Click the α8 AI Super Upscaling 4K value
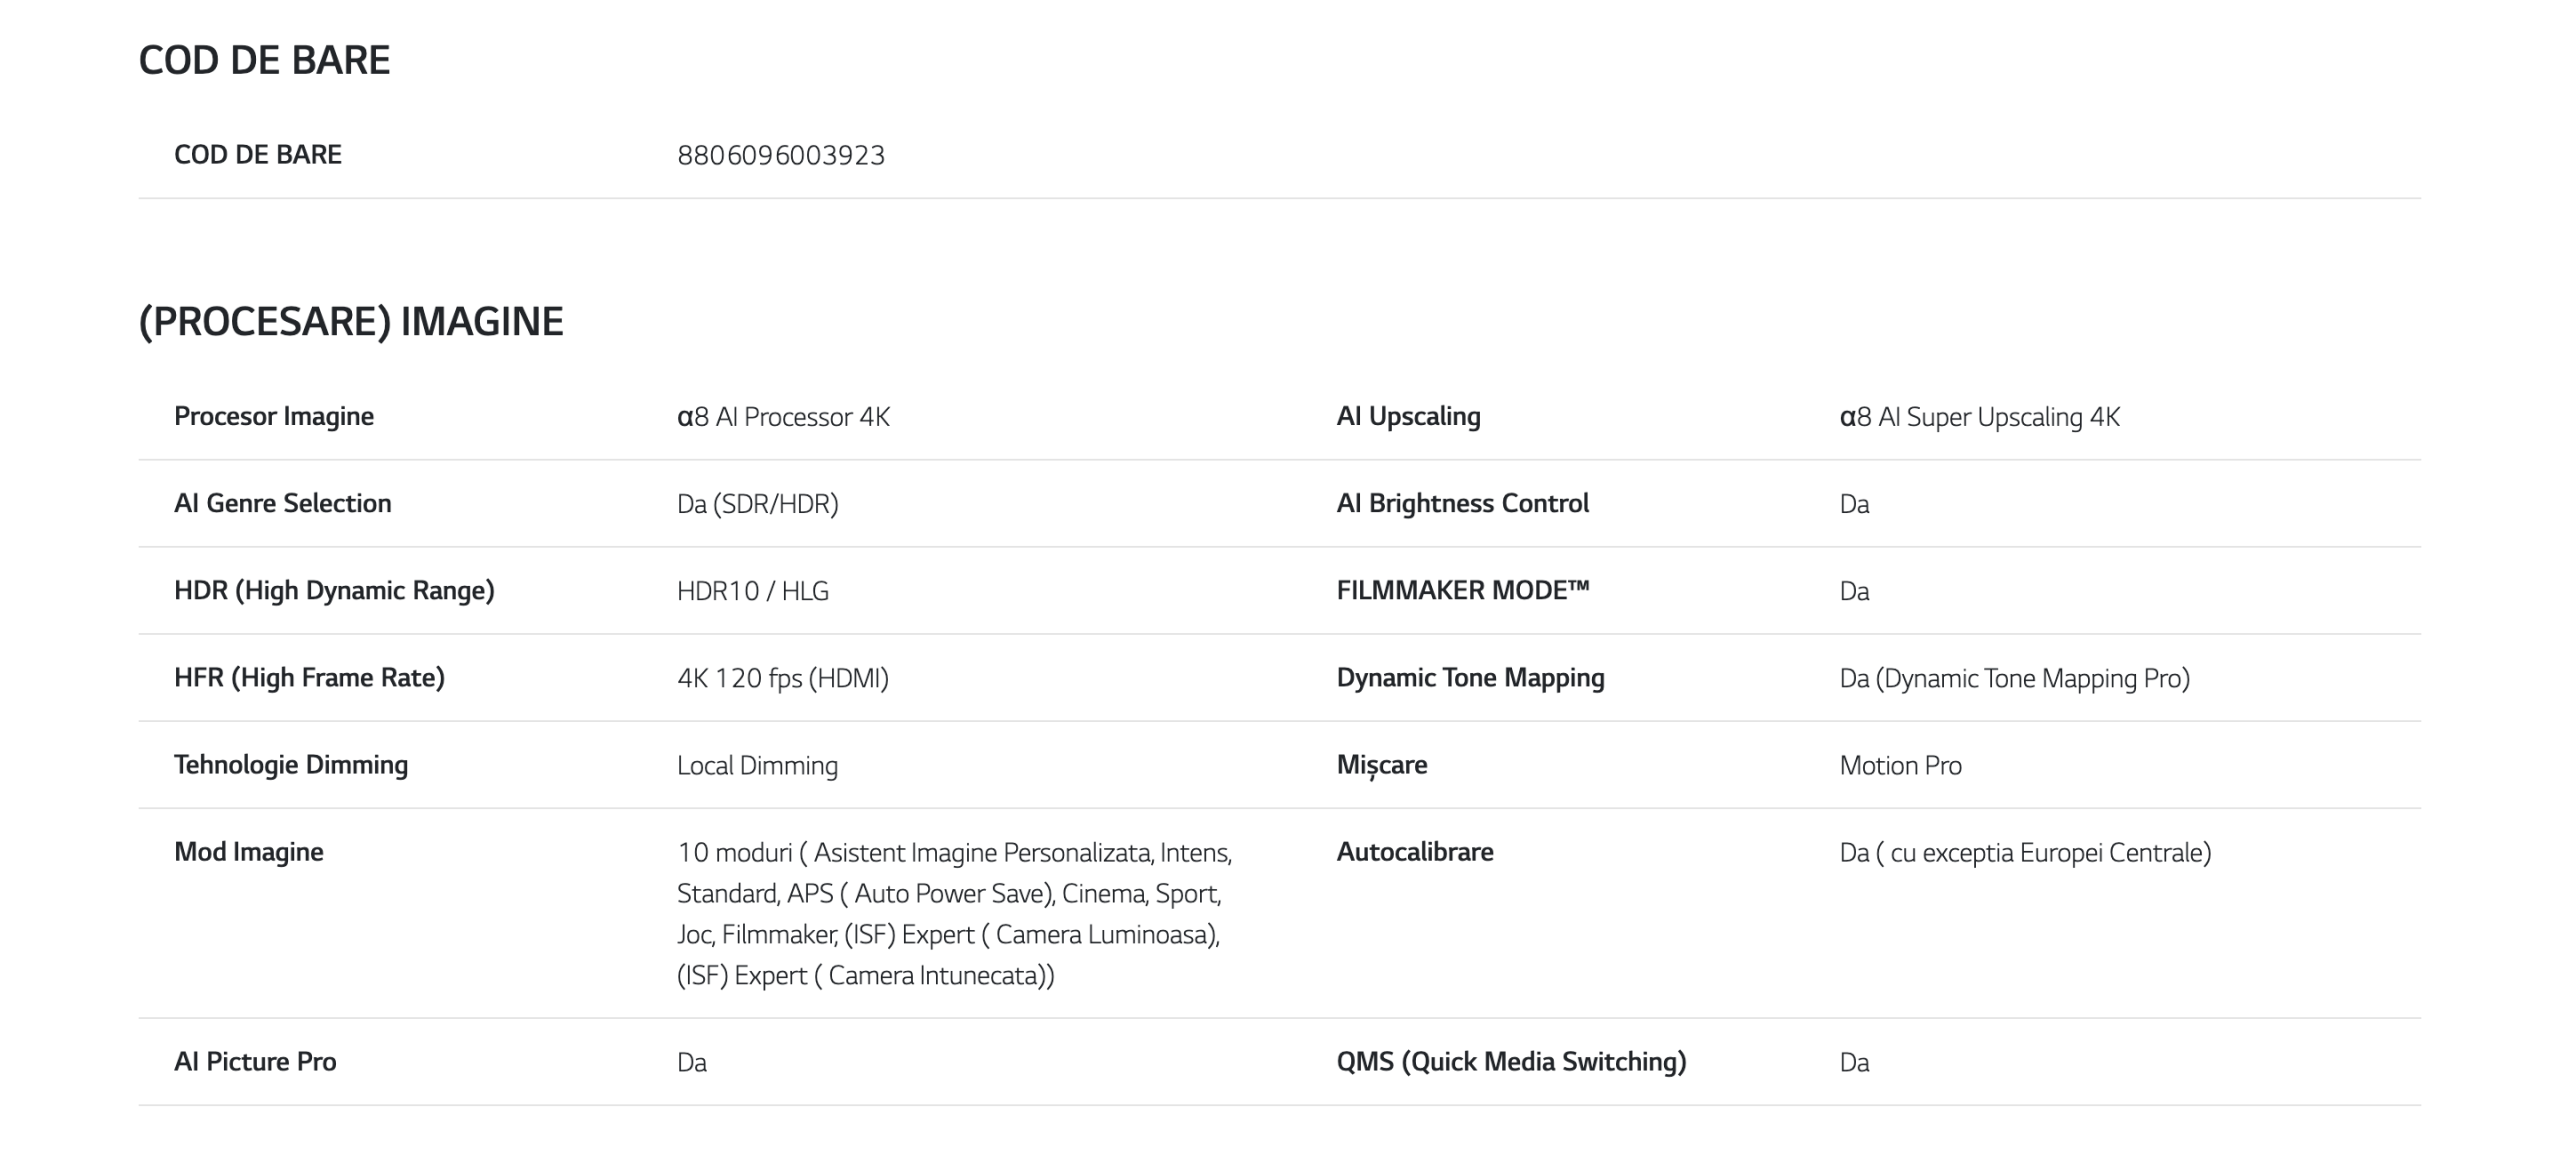The width and height of the screenshot is (2560, 1163). pyautogui.click(x=1979, y=417)
